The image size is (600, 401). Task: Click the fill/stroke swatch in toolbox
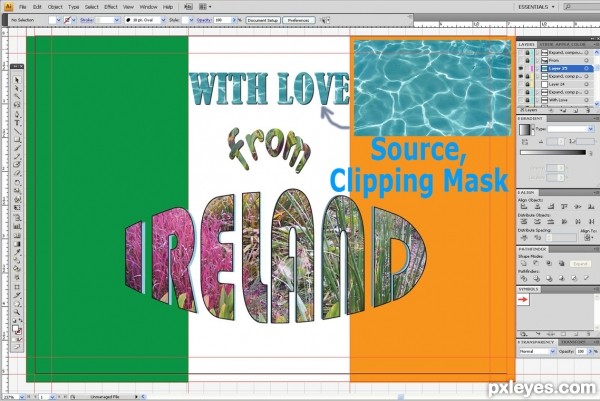(16, 329)
